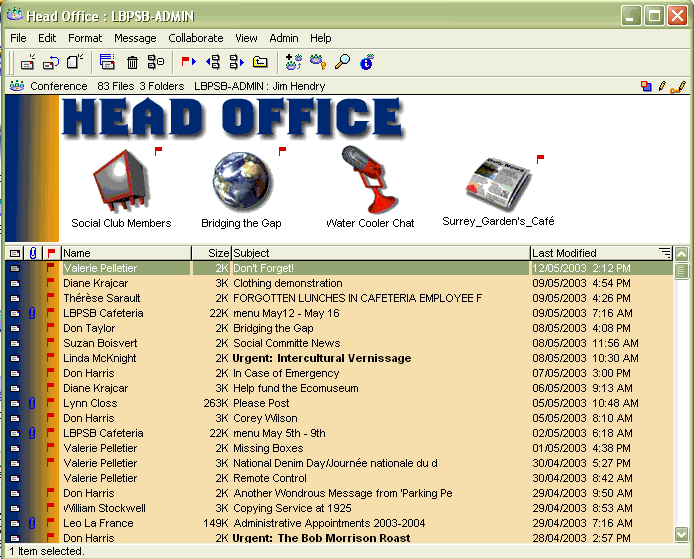Toggle unread flag on Urgent: Intercultural Vernissage message
This screenshot has height=559, width=694.
pyautogui.click(x=51, y=358)
